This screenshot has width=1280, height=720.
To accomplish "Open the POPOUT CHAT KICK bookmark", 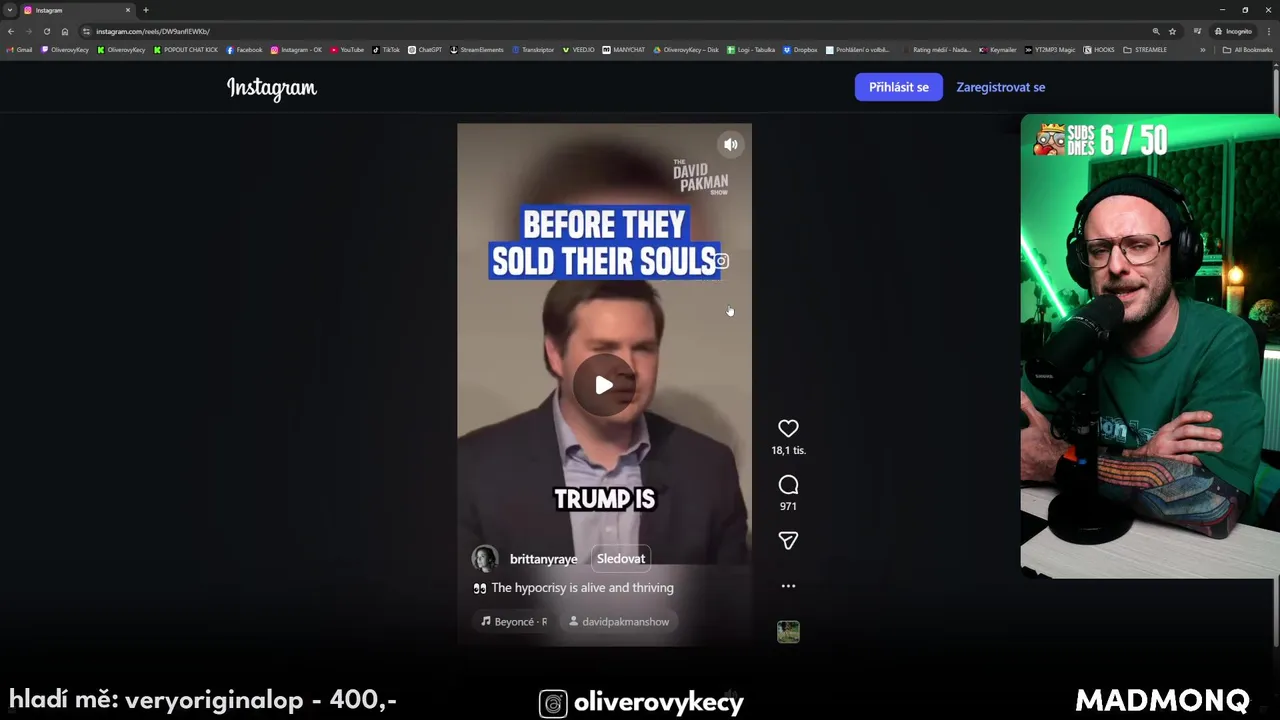I will (x=186, y=49).
